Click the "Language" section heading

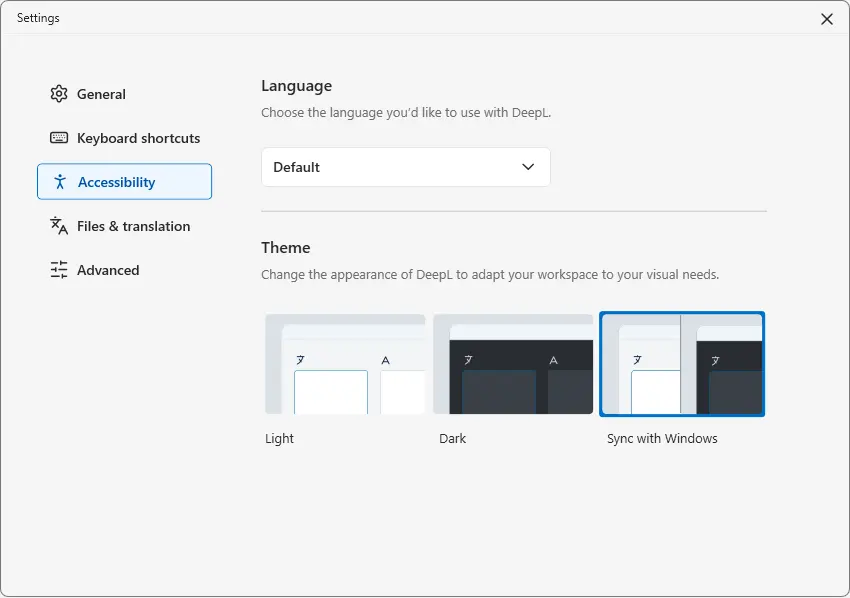coord(297,86)
